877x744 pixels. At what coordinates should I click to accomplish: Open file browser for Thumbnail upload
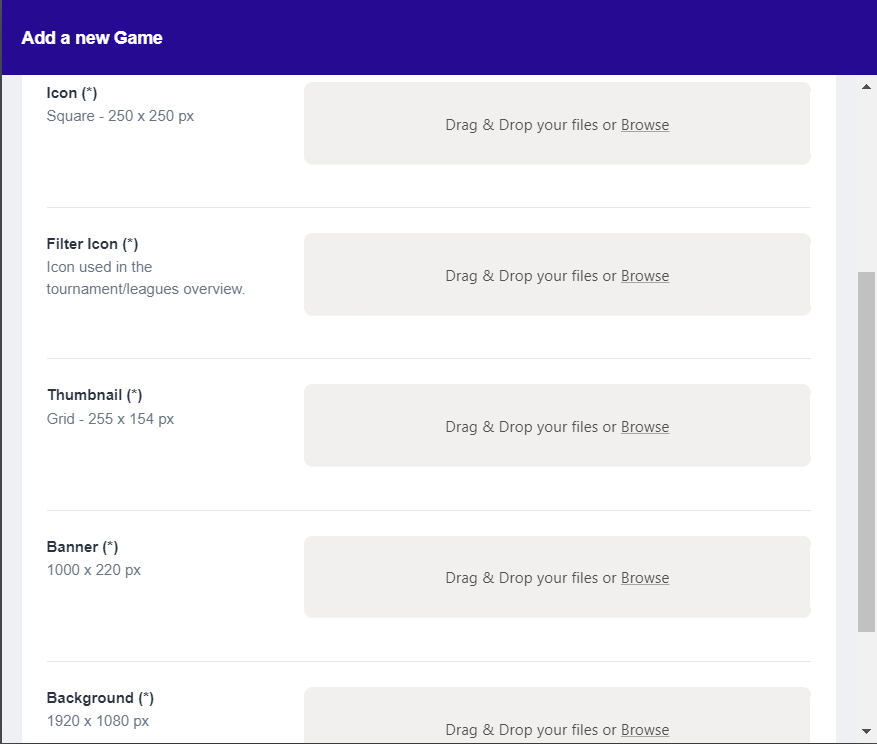[645, 427]
